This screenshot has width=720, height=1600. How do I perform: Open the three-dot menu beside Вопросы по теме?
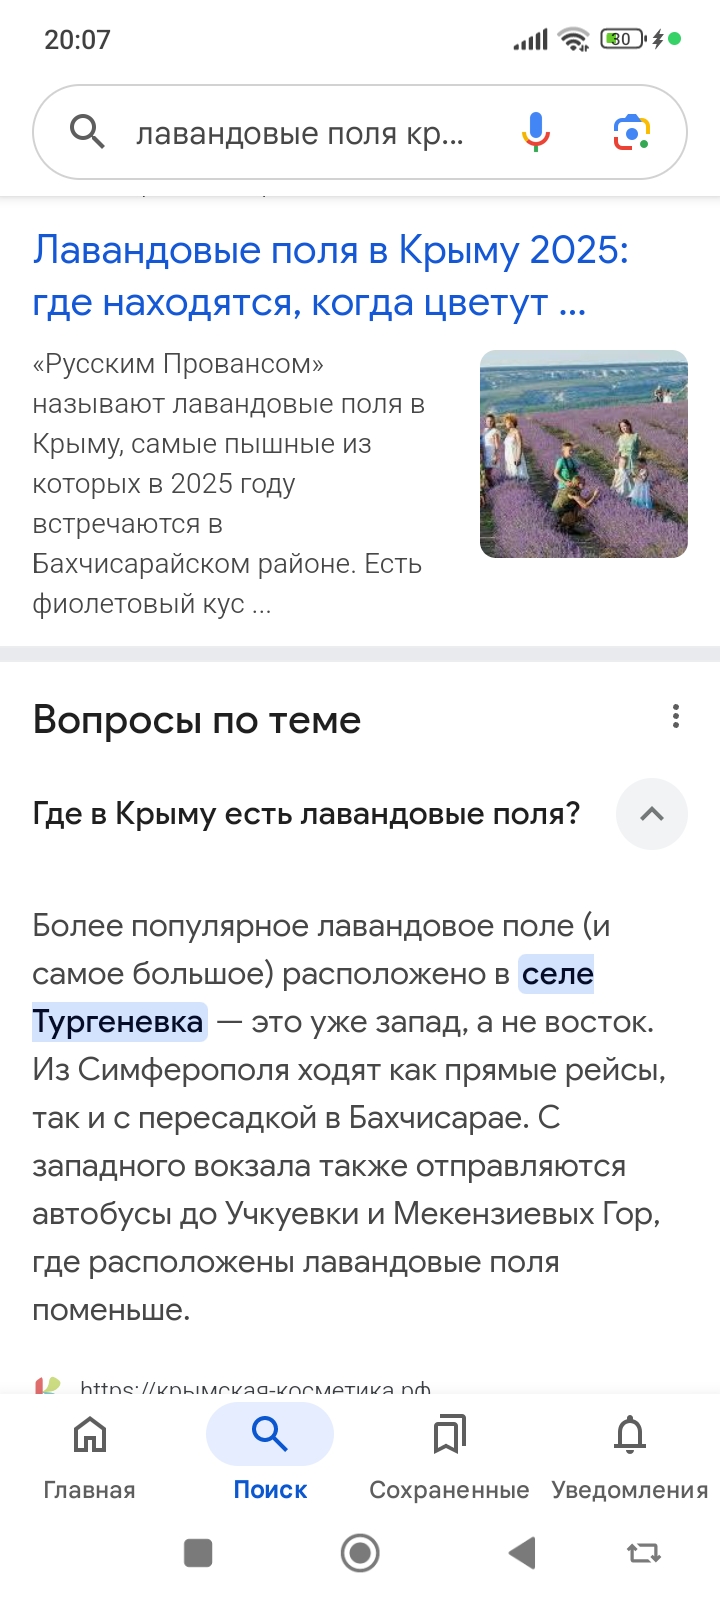coord(676,716)
